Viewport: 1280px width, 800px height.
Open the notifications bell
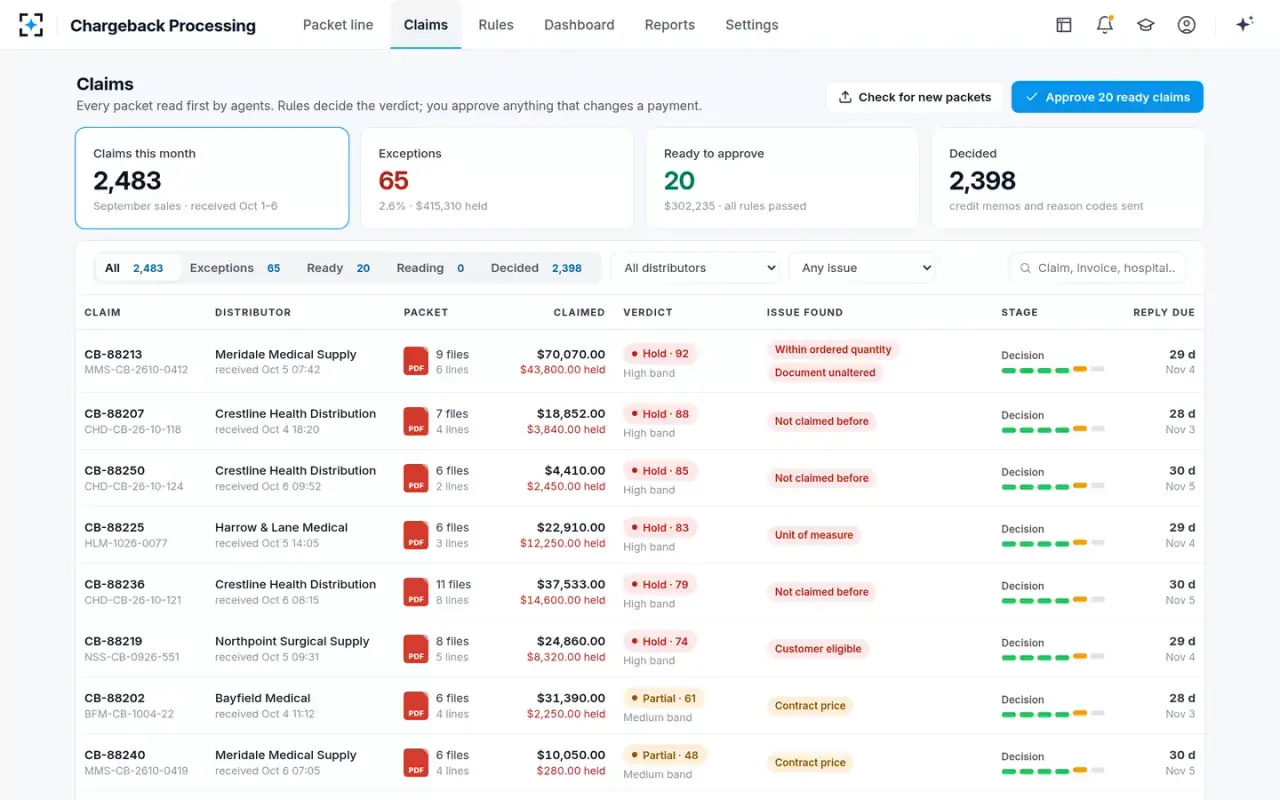point(1105,25)
